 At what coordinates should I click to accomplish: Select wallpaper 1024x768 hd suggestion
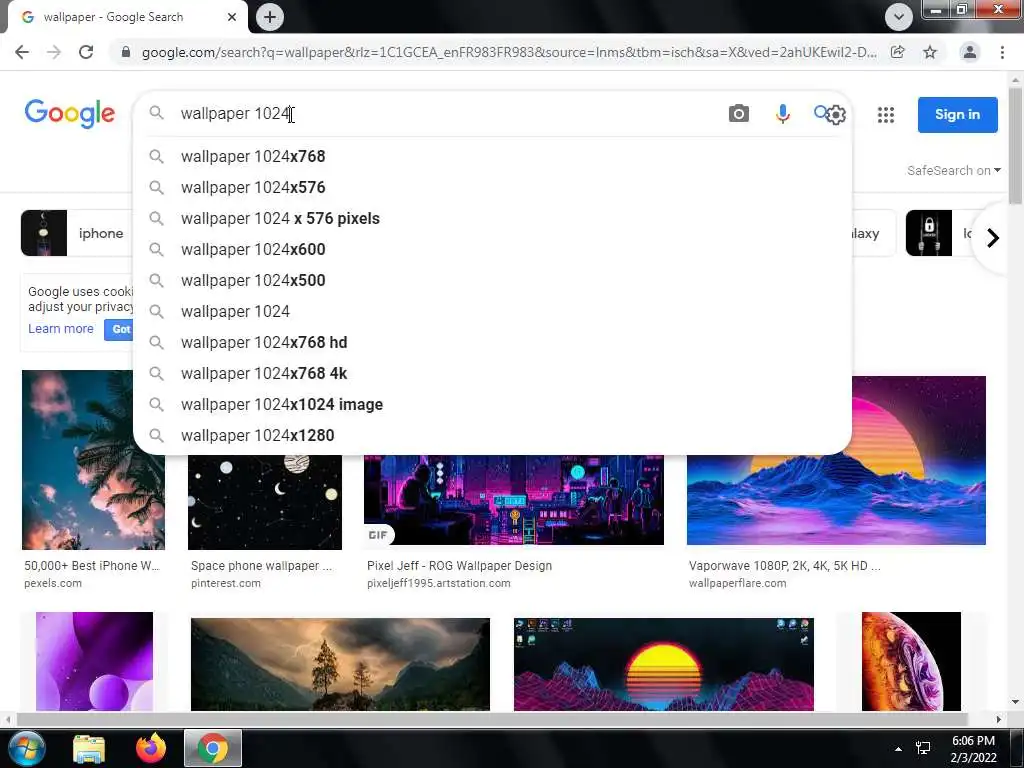(x=492, y=343)
